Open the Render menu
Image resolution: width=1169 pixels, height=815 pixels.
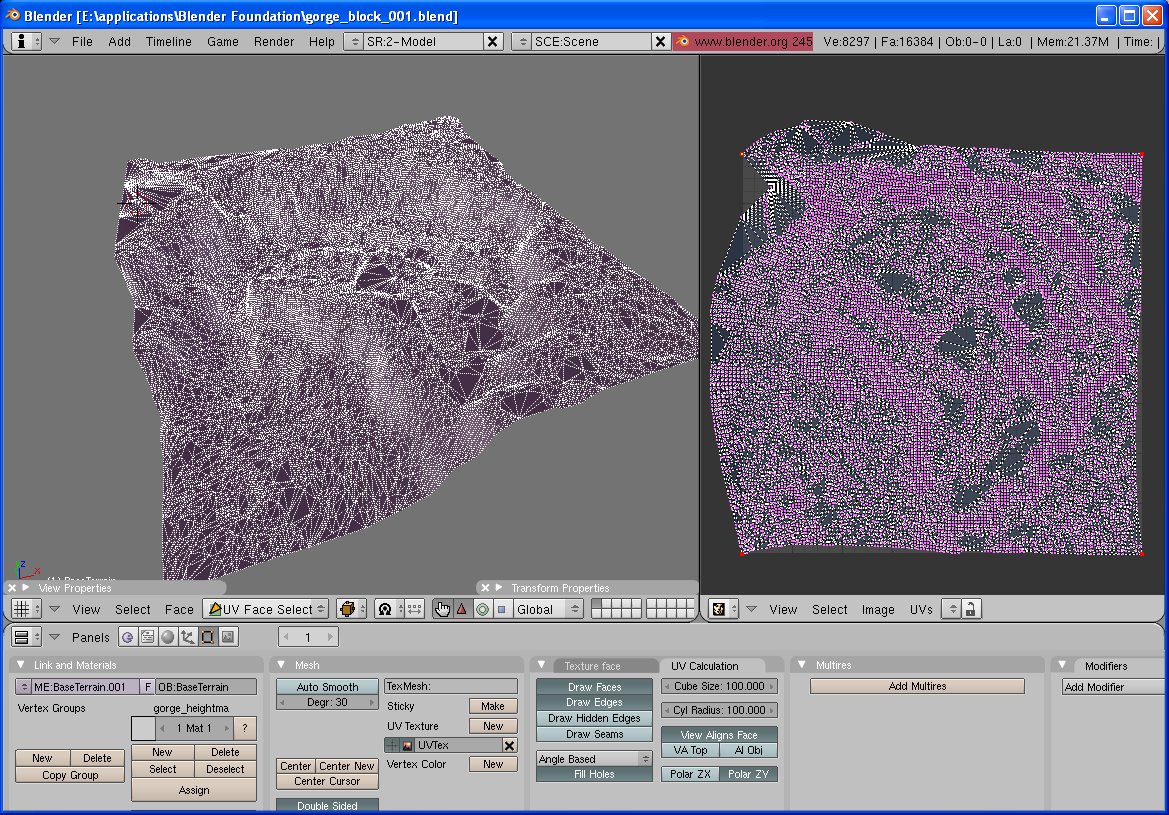[x=274, y=41]
